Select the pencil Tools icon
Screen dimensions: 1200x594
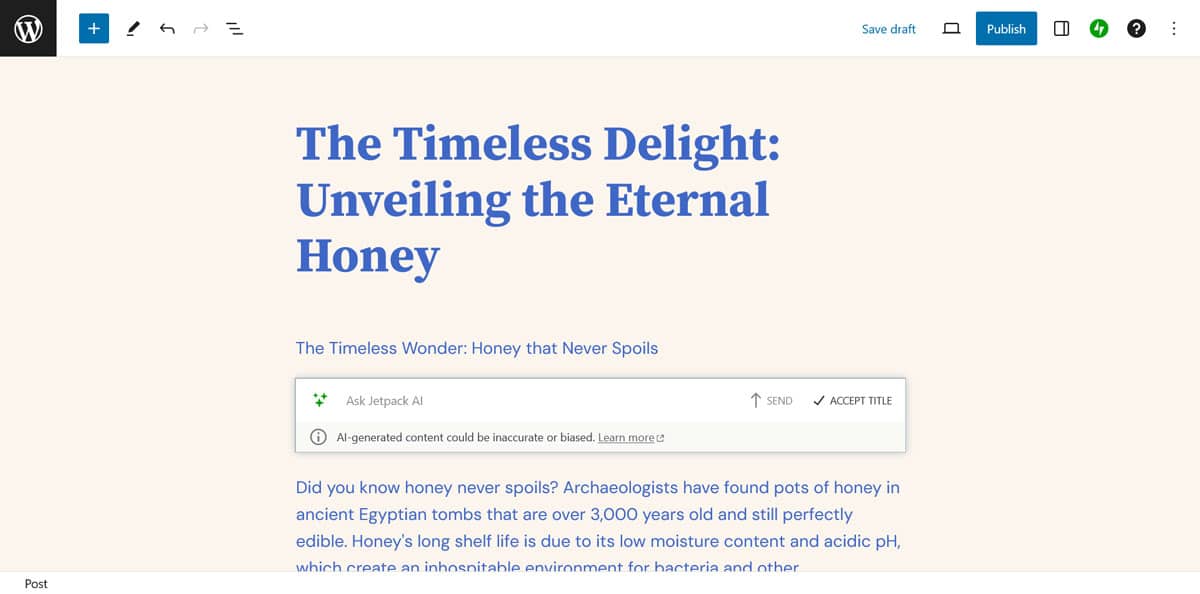[x=133, y=29]
